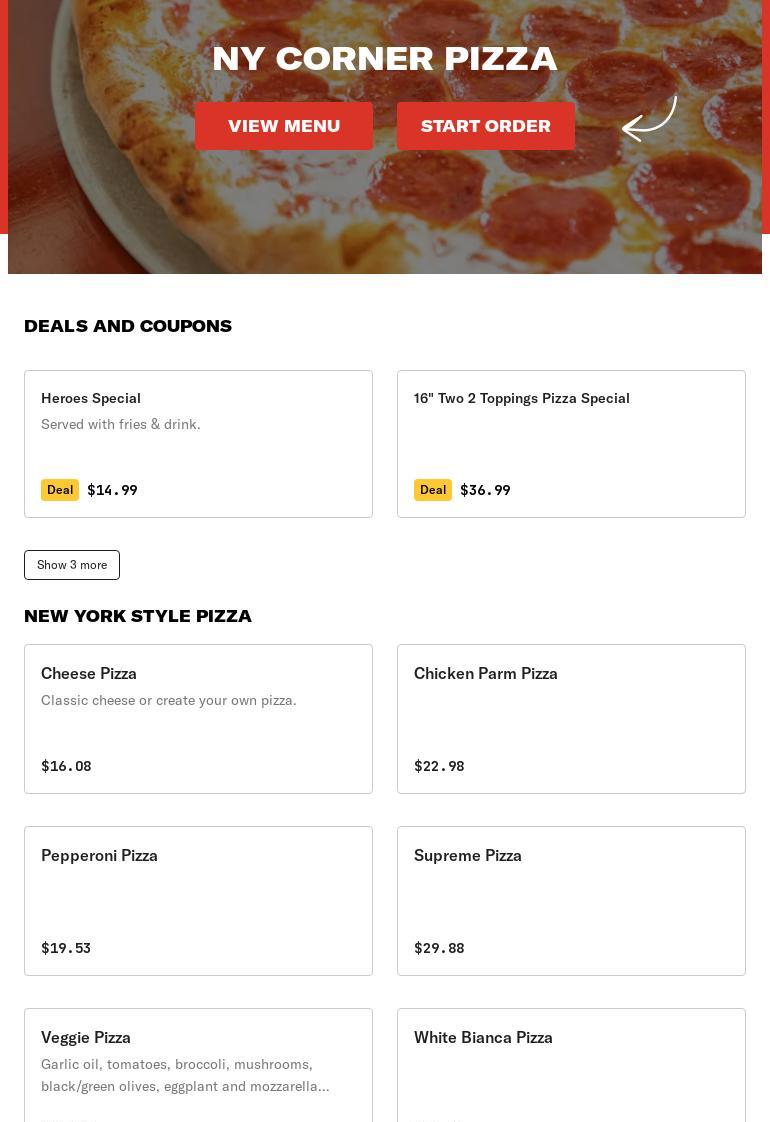Expand deals with Show 3 more
The height and width of the screenshot is (1122, 770).
pyautogui.click(x=72, y=565)
